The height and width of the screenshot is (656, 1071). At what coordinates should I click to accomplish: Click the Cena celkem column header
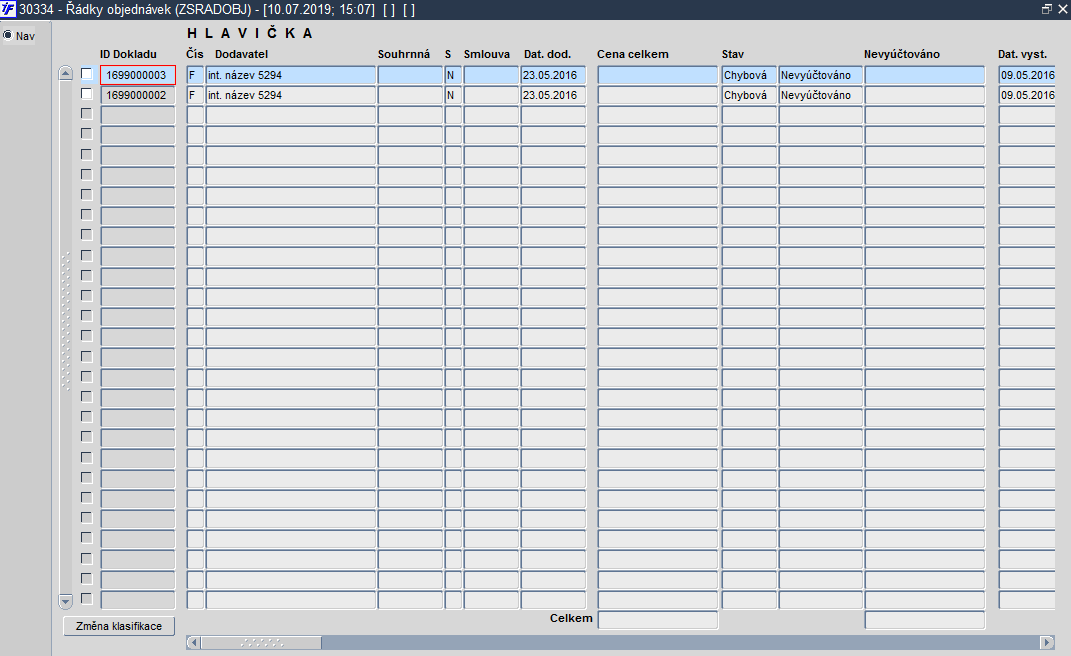pos(632,54)
